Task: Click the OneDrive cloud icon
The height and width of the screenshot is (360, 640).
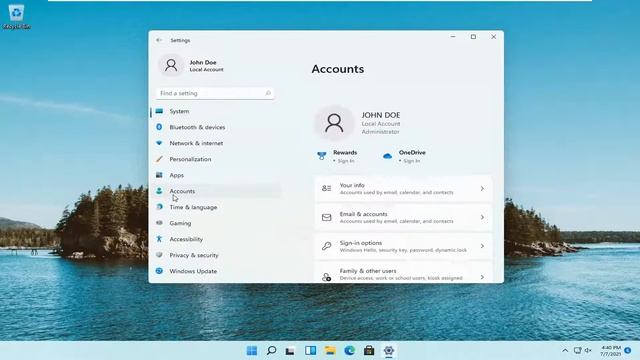Action: pyautogui.click(x=387, y=156)
